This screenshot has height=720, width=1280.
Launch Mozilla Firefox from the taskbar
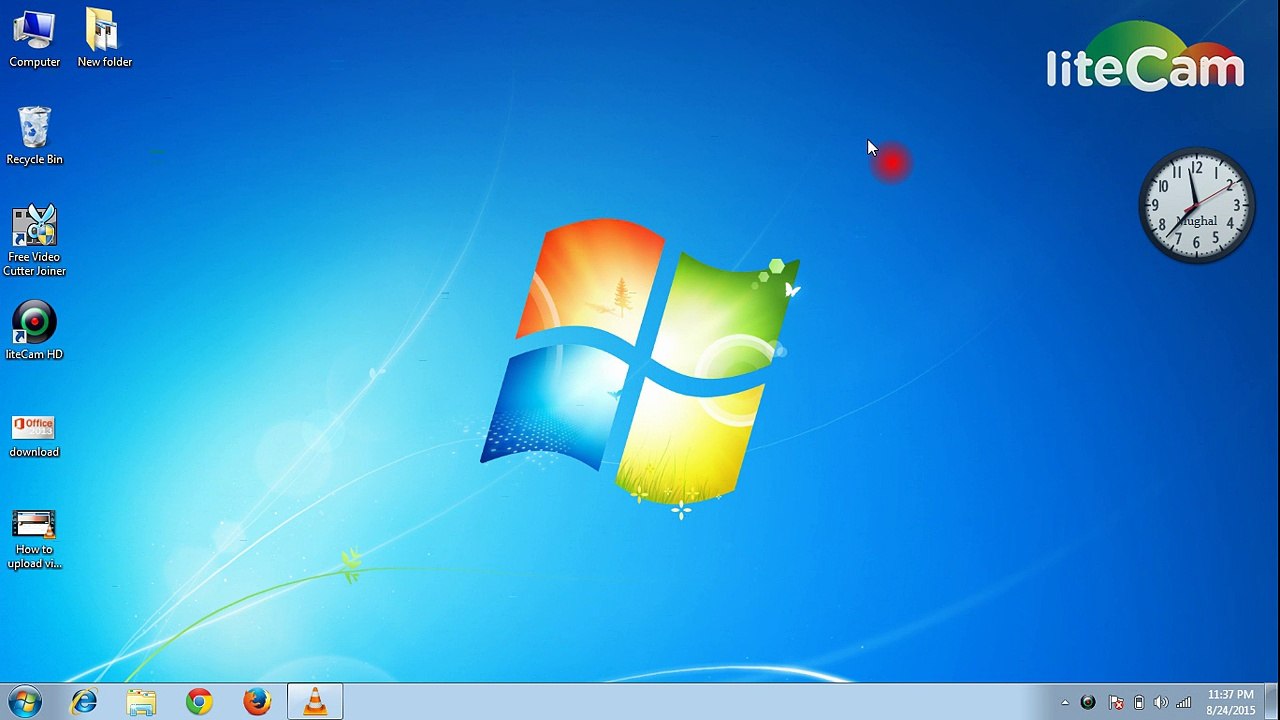pyautogui.click(x=257, y=702)
